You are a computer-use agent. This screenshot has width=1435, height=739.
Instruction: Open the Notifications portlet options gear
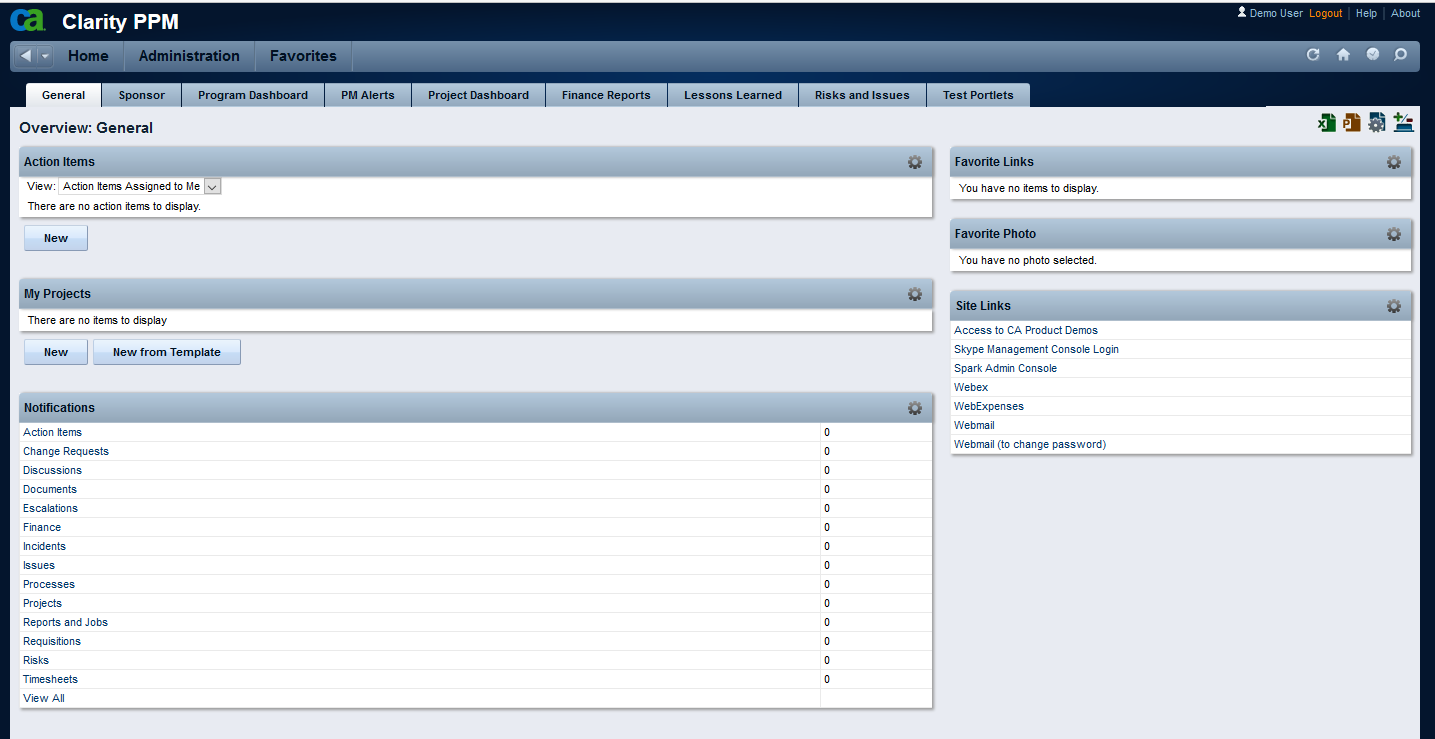tap(914, 408)
